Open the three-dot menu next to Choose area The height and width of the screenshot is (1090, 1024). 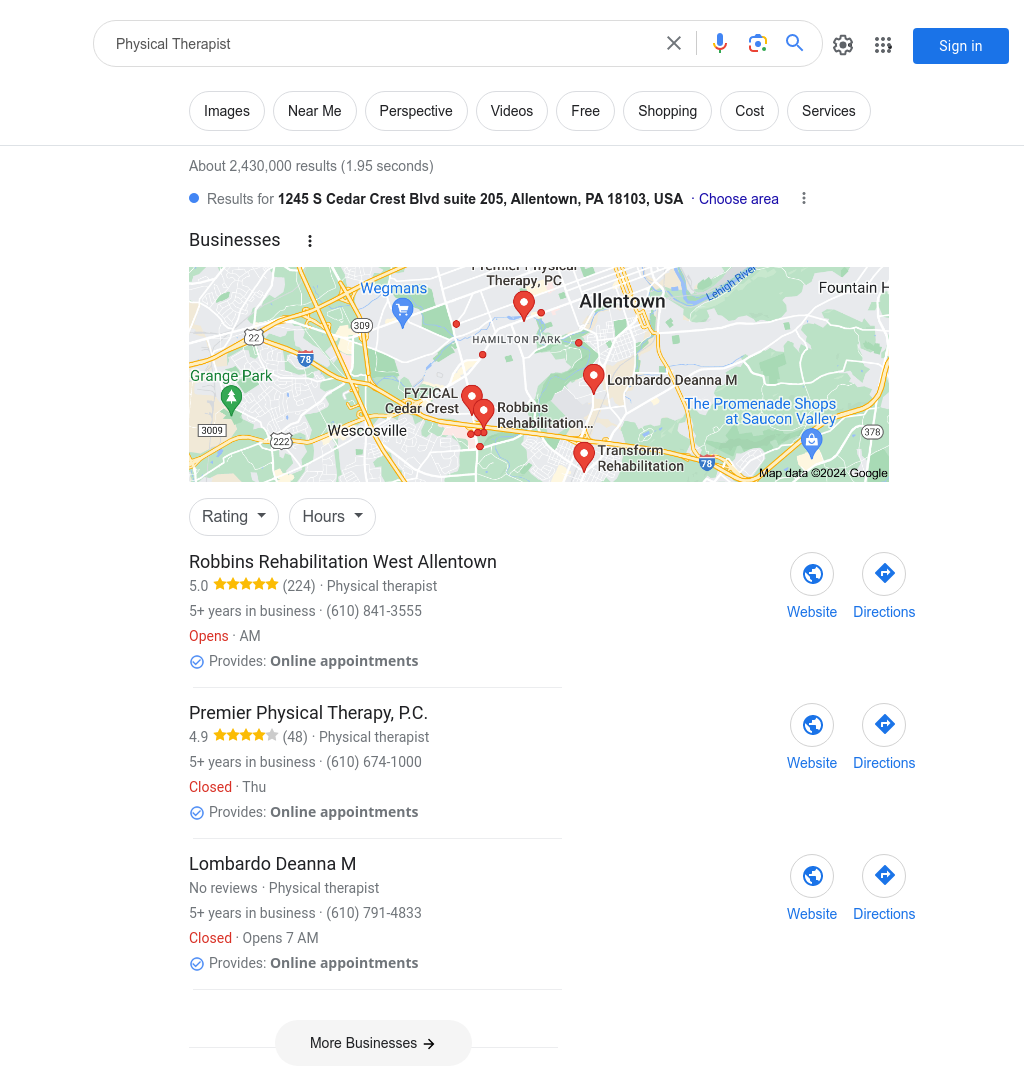click(x=804, y=199)
